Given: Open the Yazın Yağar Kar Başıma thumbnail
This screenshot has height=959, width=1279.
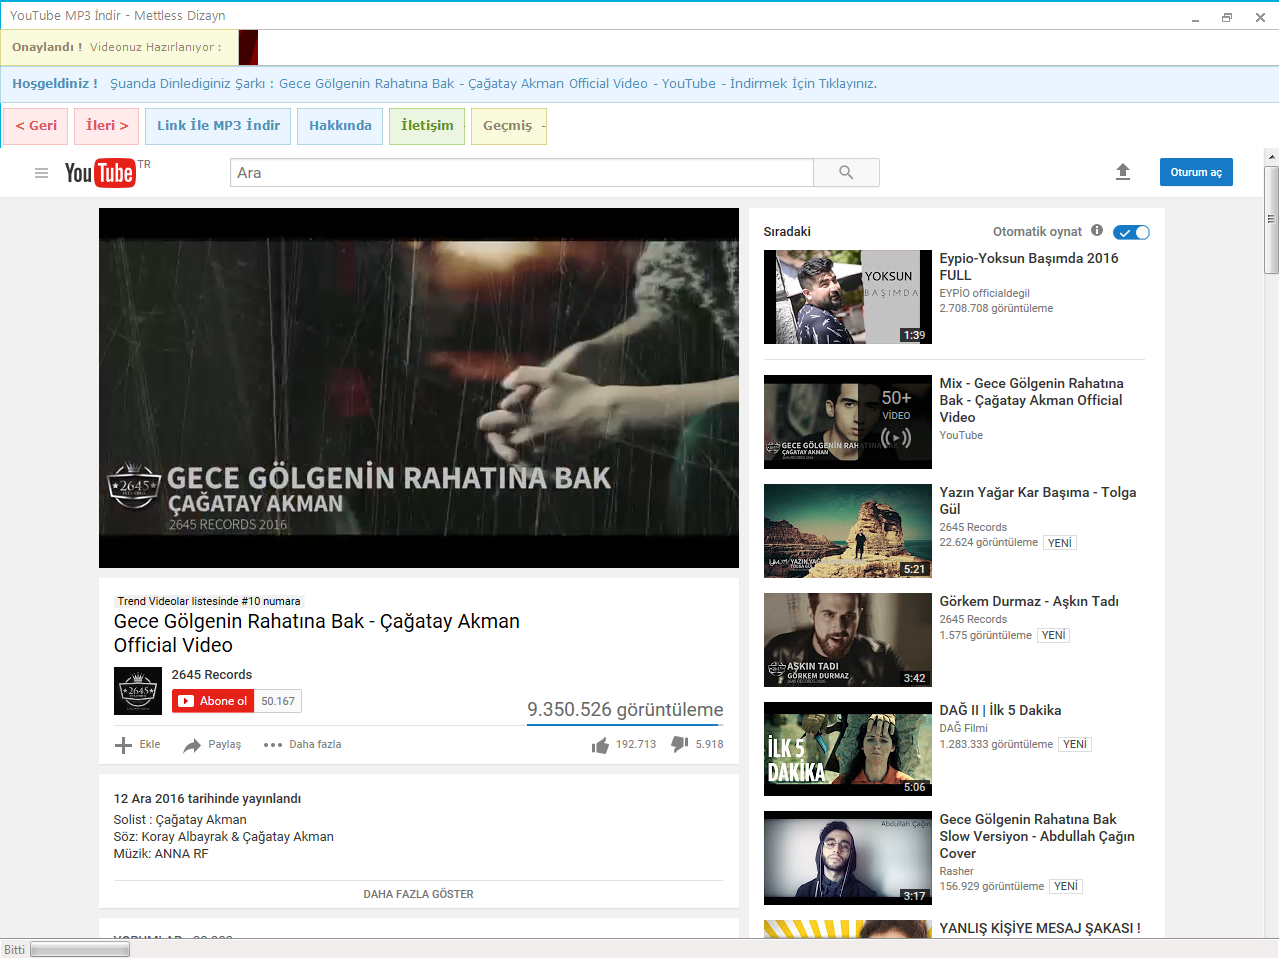Looking at the screenshot, I should click(848, 531).
